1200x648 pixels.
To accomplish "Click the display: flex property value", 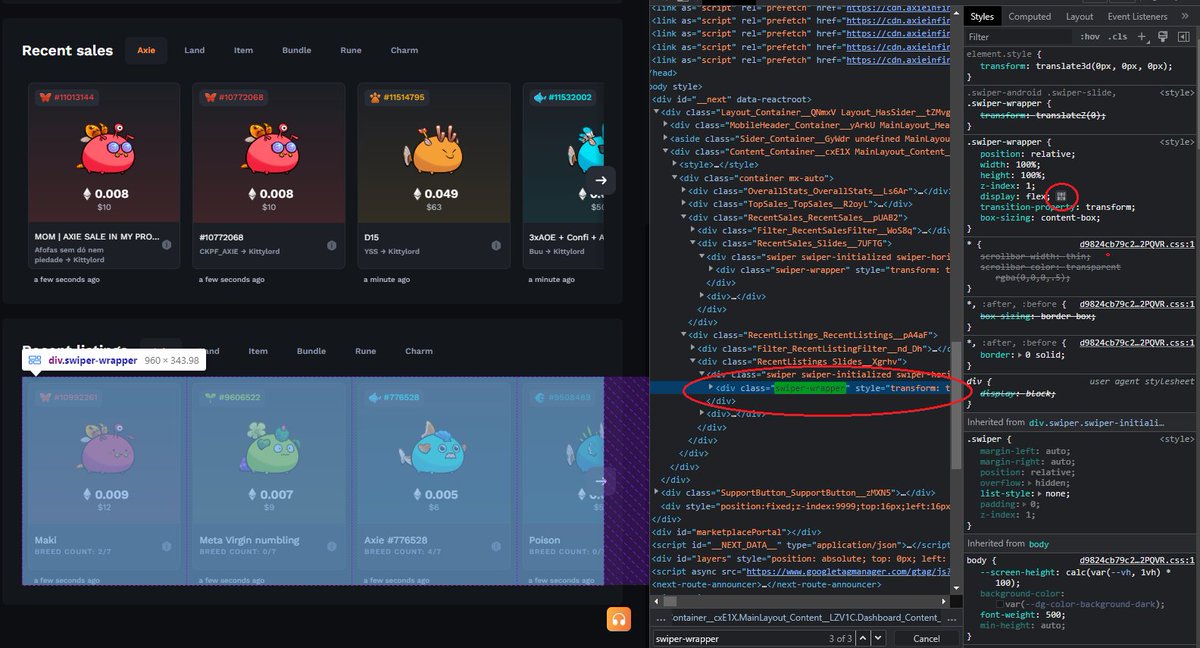I will pos(1036,196).
